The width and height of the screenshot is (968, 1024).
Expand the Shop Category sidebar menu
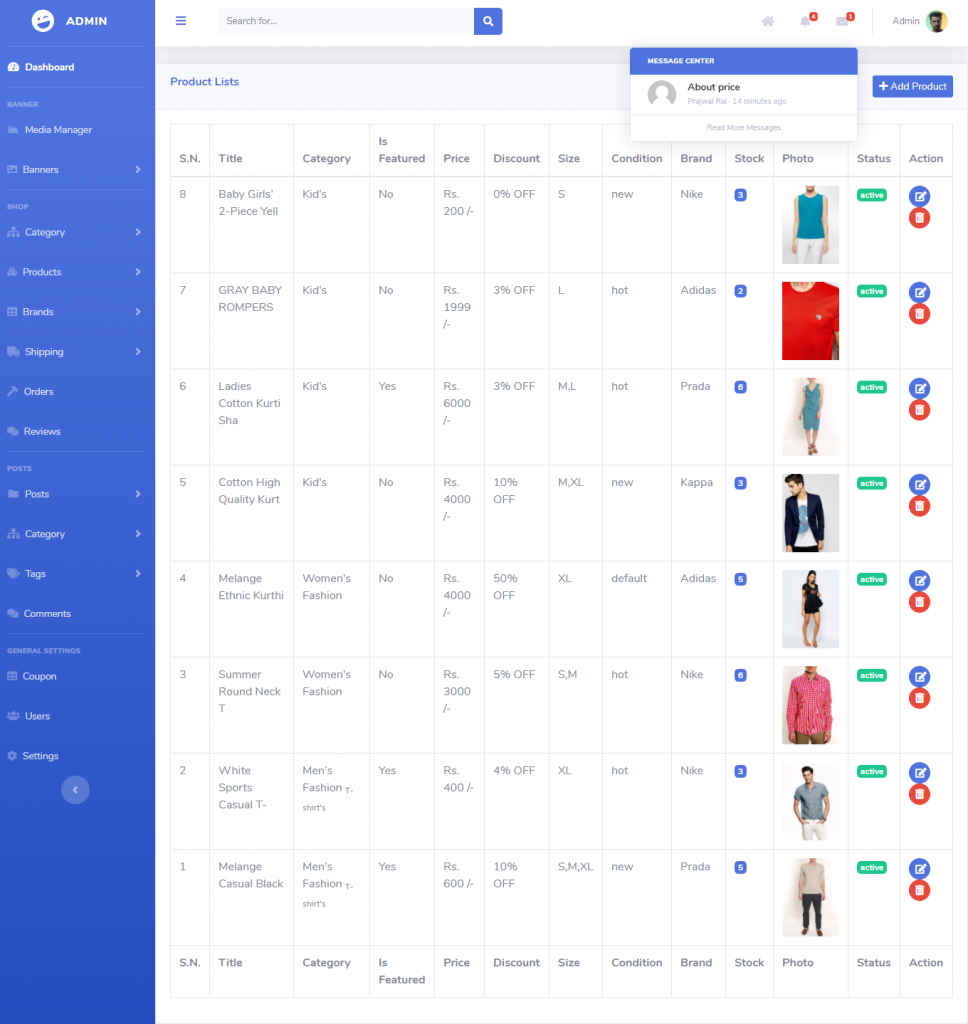75,232
